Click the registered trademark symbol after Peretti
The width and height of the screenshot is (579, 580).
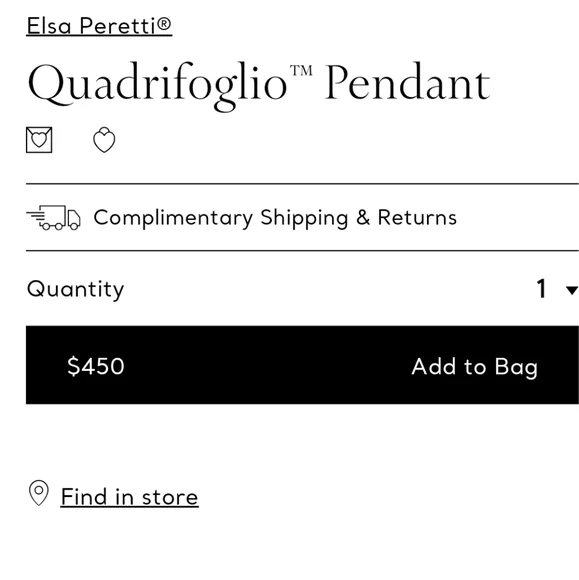(x=164, y=24)
